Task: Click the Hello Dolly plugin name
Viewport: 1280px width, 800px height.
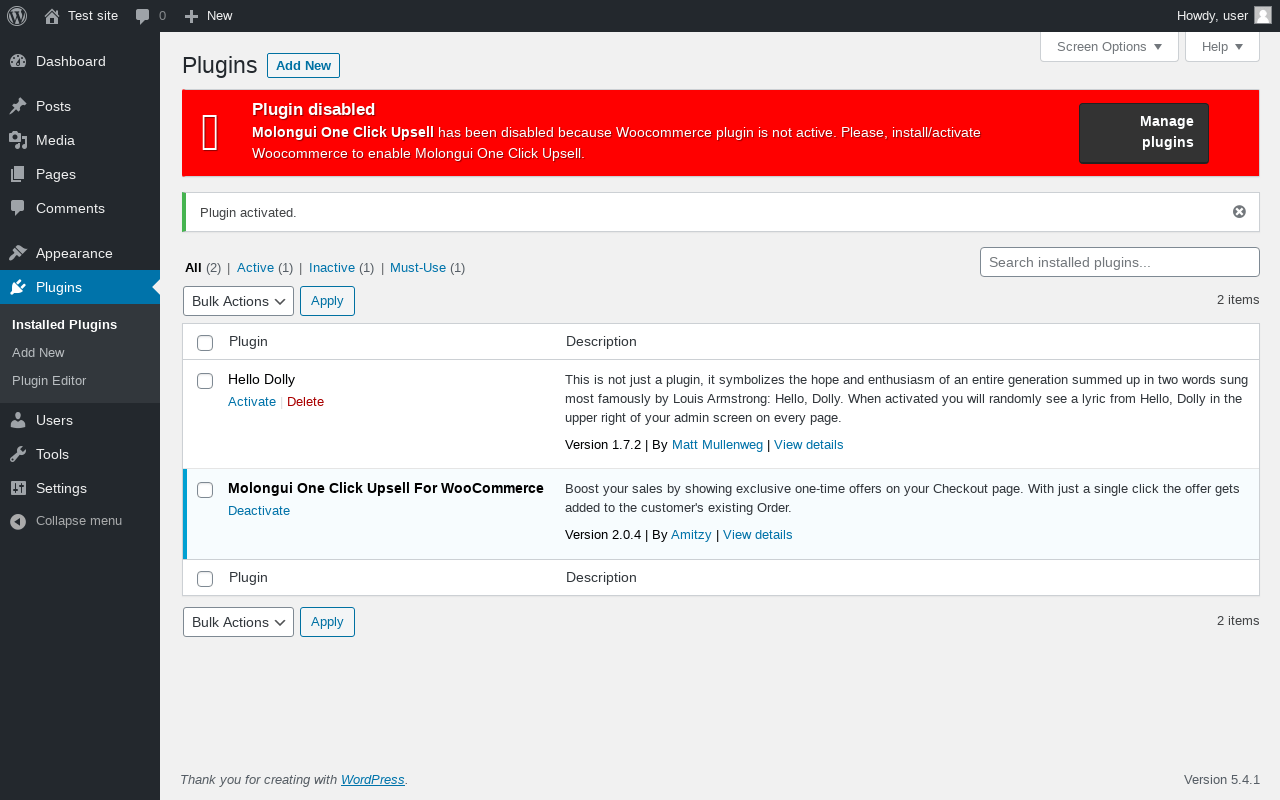Action: click(261, 380)
